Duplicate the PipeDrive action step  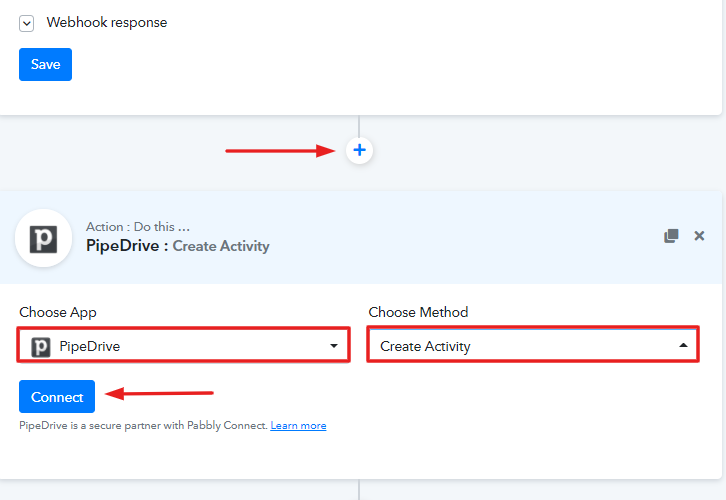(671, 236)
